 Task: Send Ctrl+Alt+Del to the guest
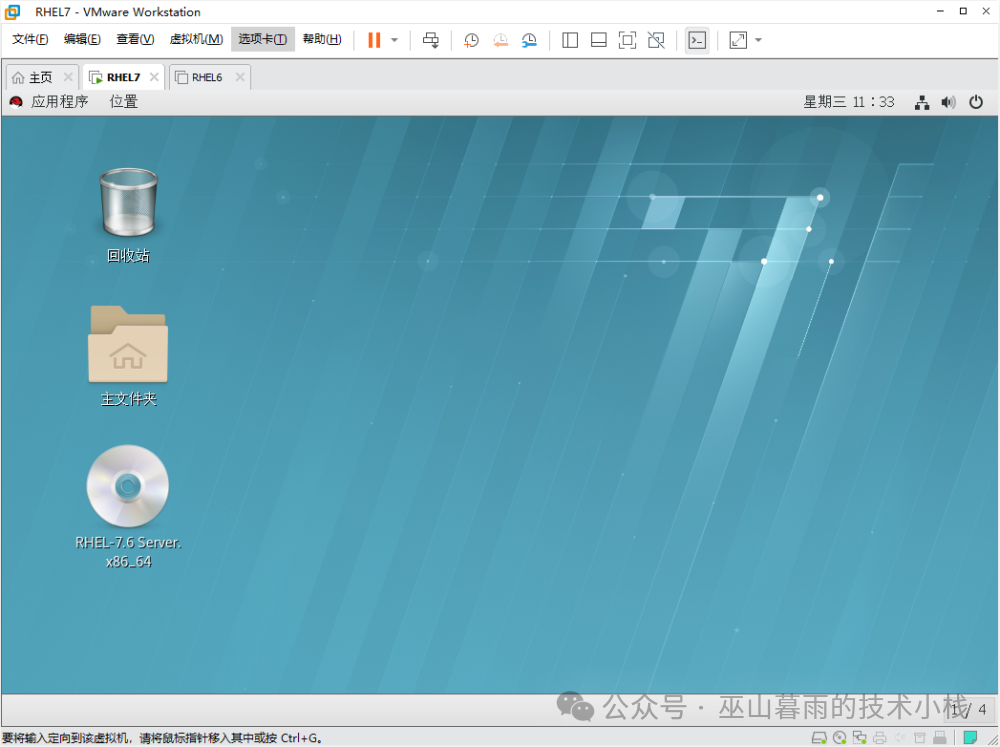(431, 40)
